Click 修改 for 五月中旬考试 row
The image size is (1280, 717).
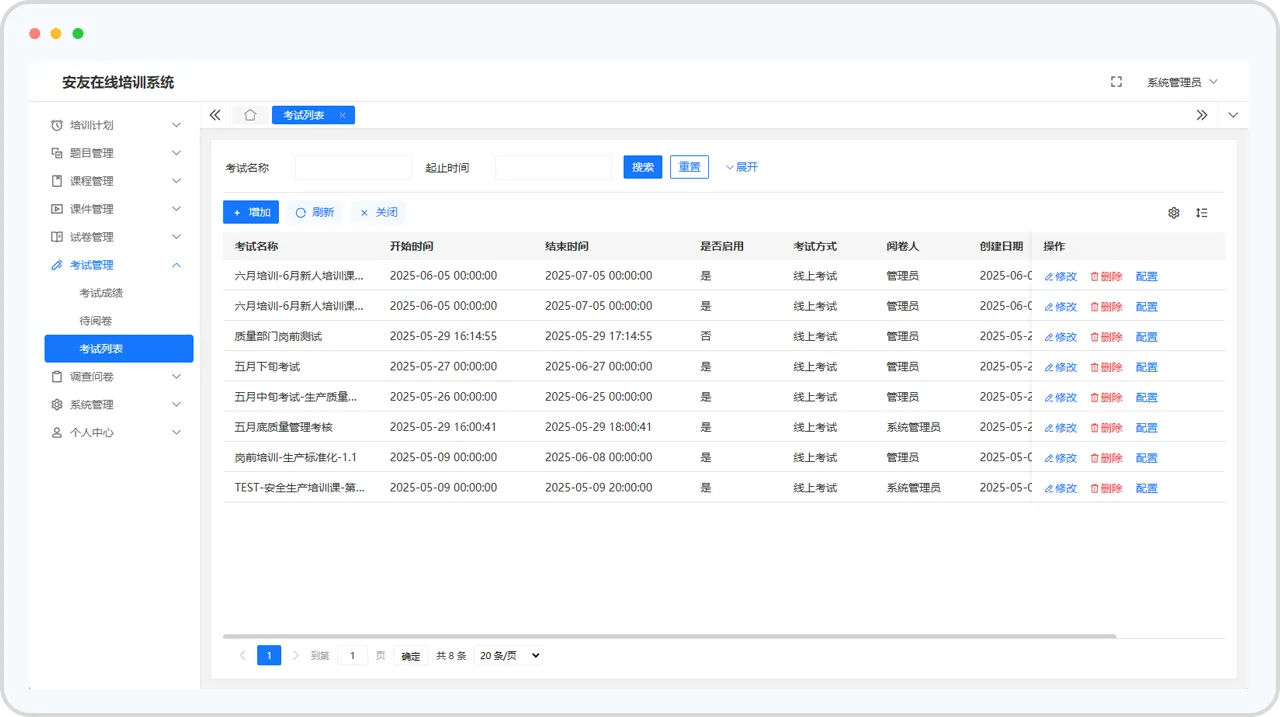(x=1061, y=397)
